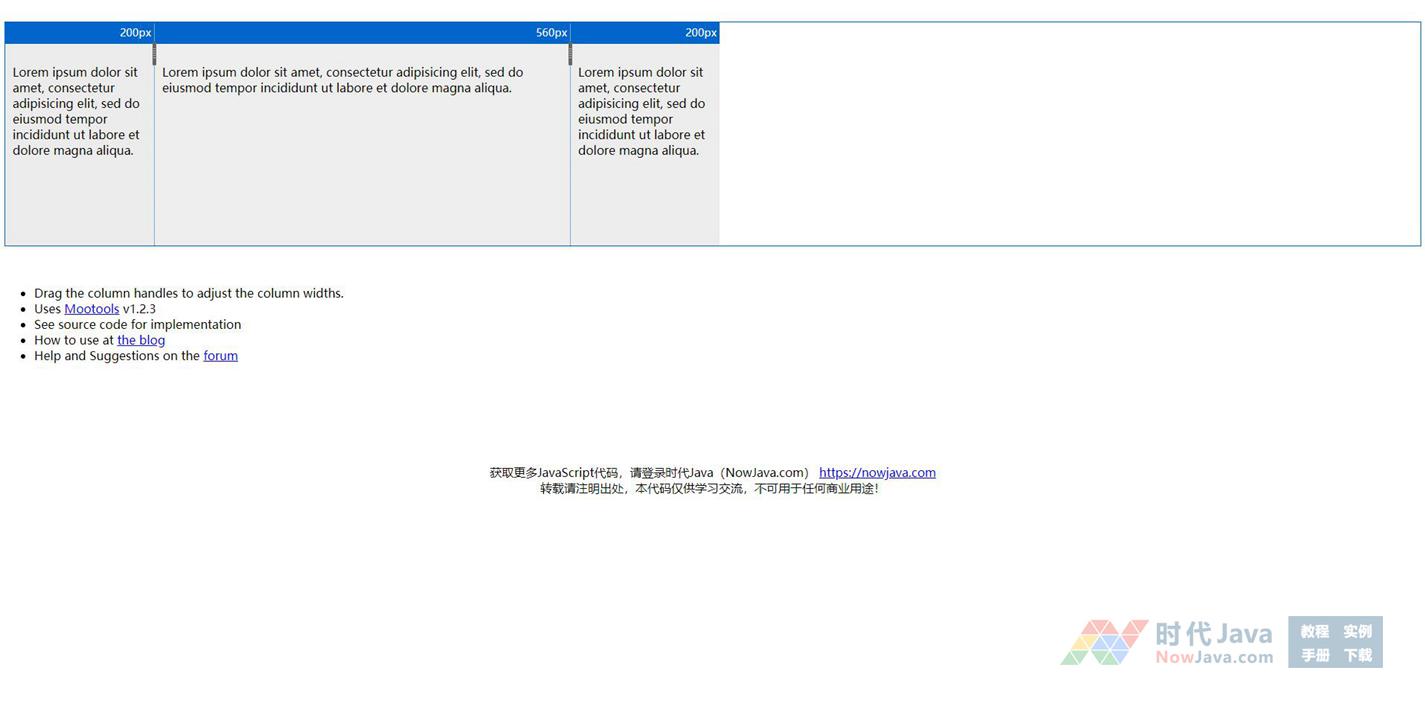Click the 'See source code for implementation' text
The height and width of the screenshot is (718, 1425).
137,325
